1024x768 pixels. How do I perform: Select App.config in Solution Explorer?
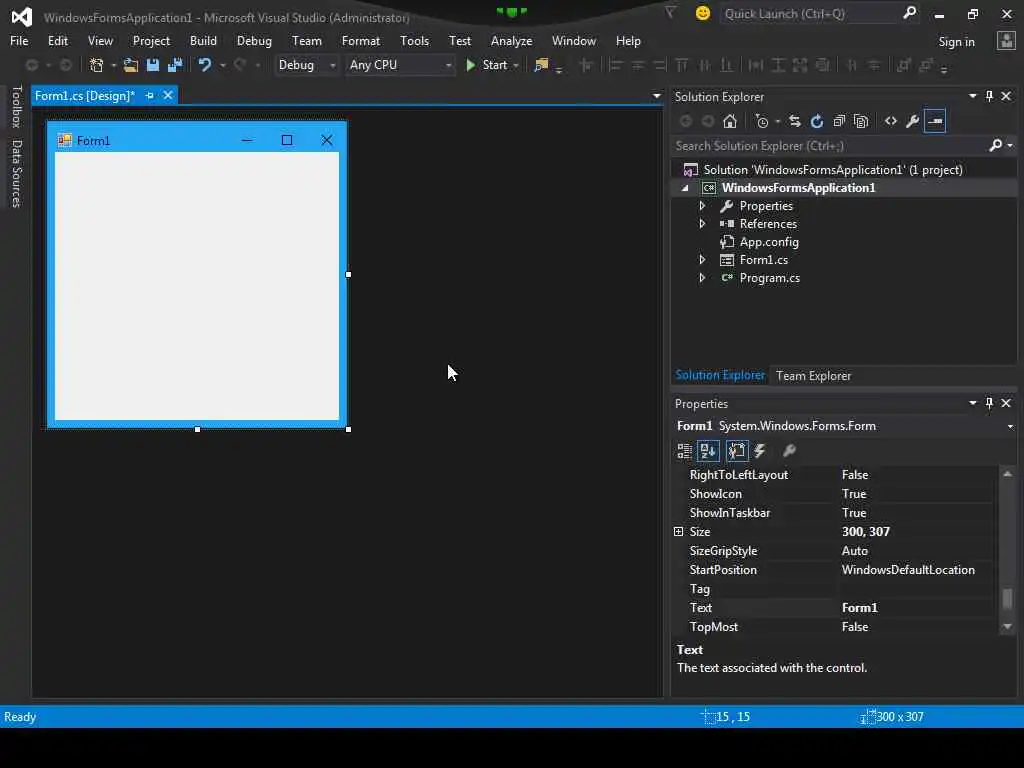[769, 242]
